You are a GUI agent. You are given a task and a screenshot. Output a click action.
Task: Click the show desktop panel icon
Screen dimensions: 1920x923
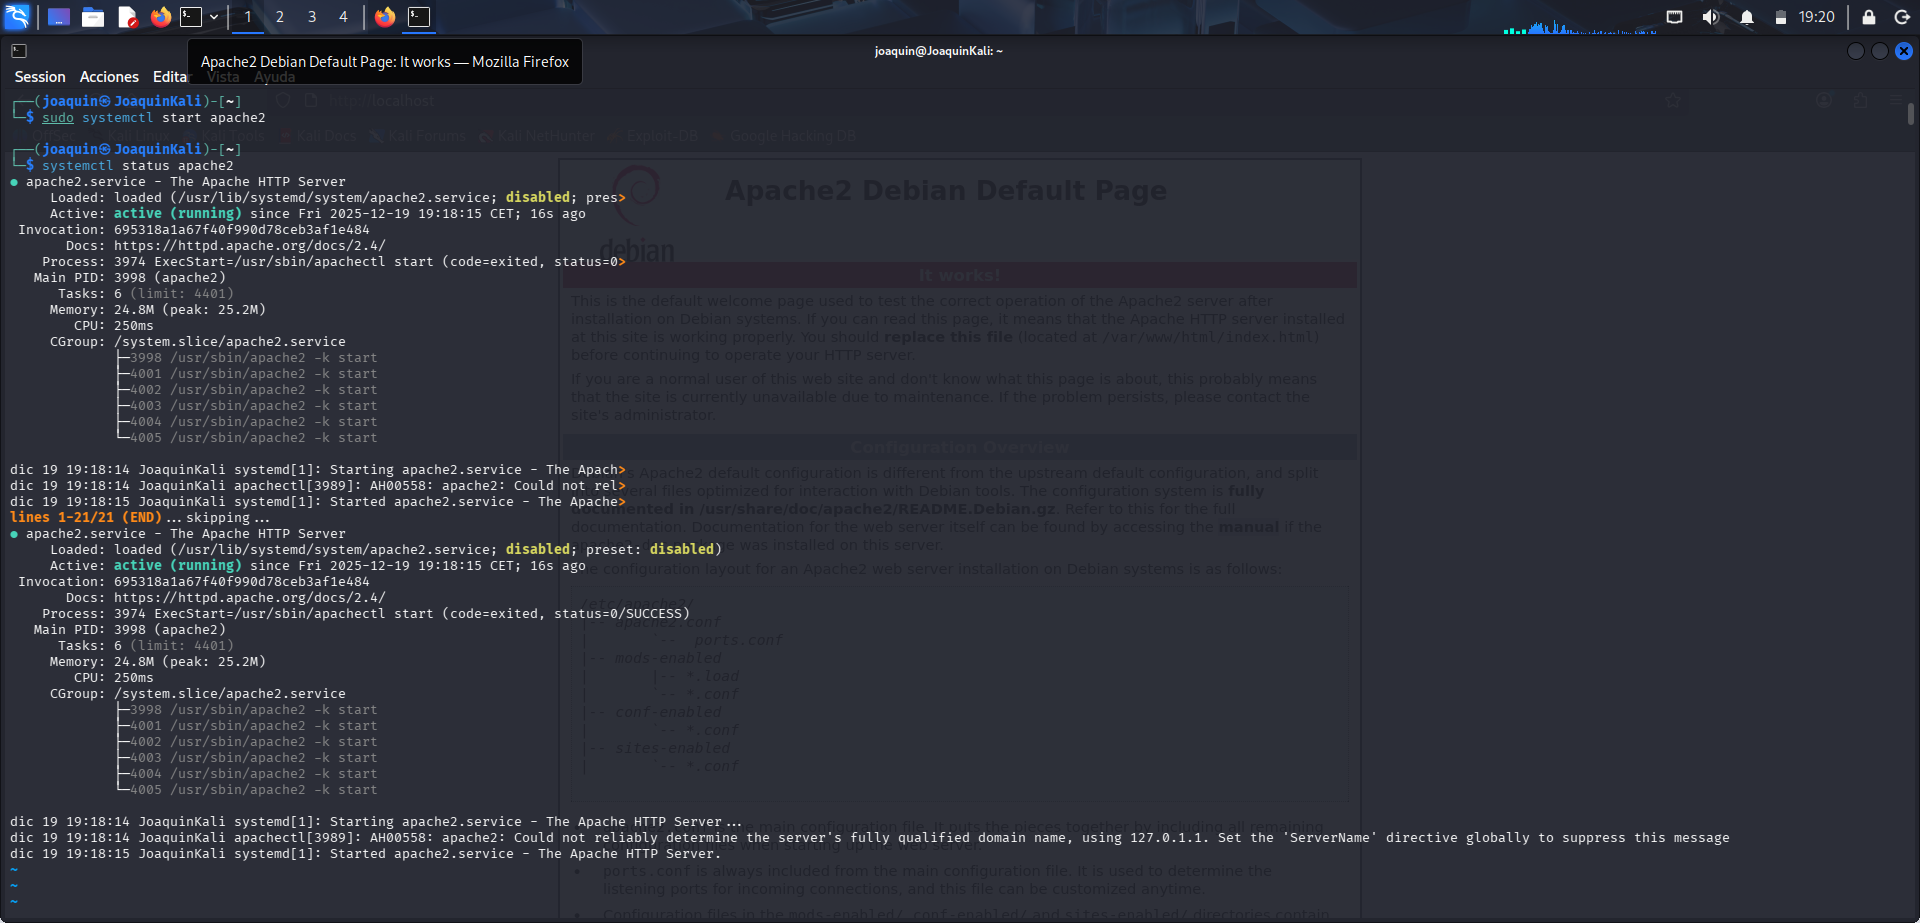[59, 17]
